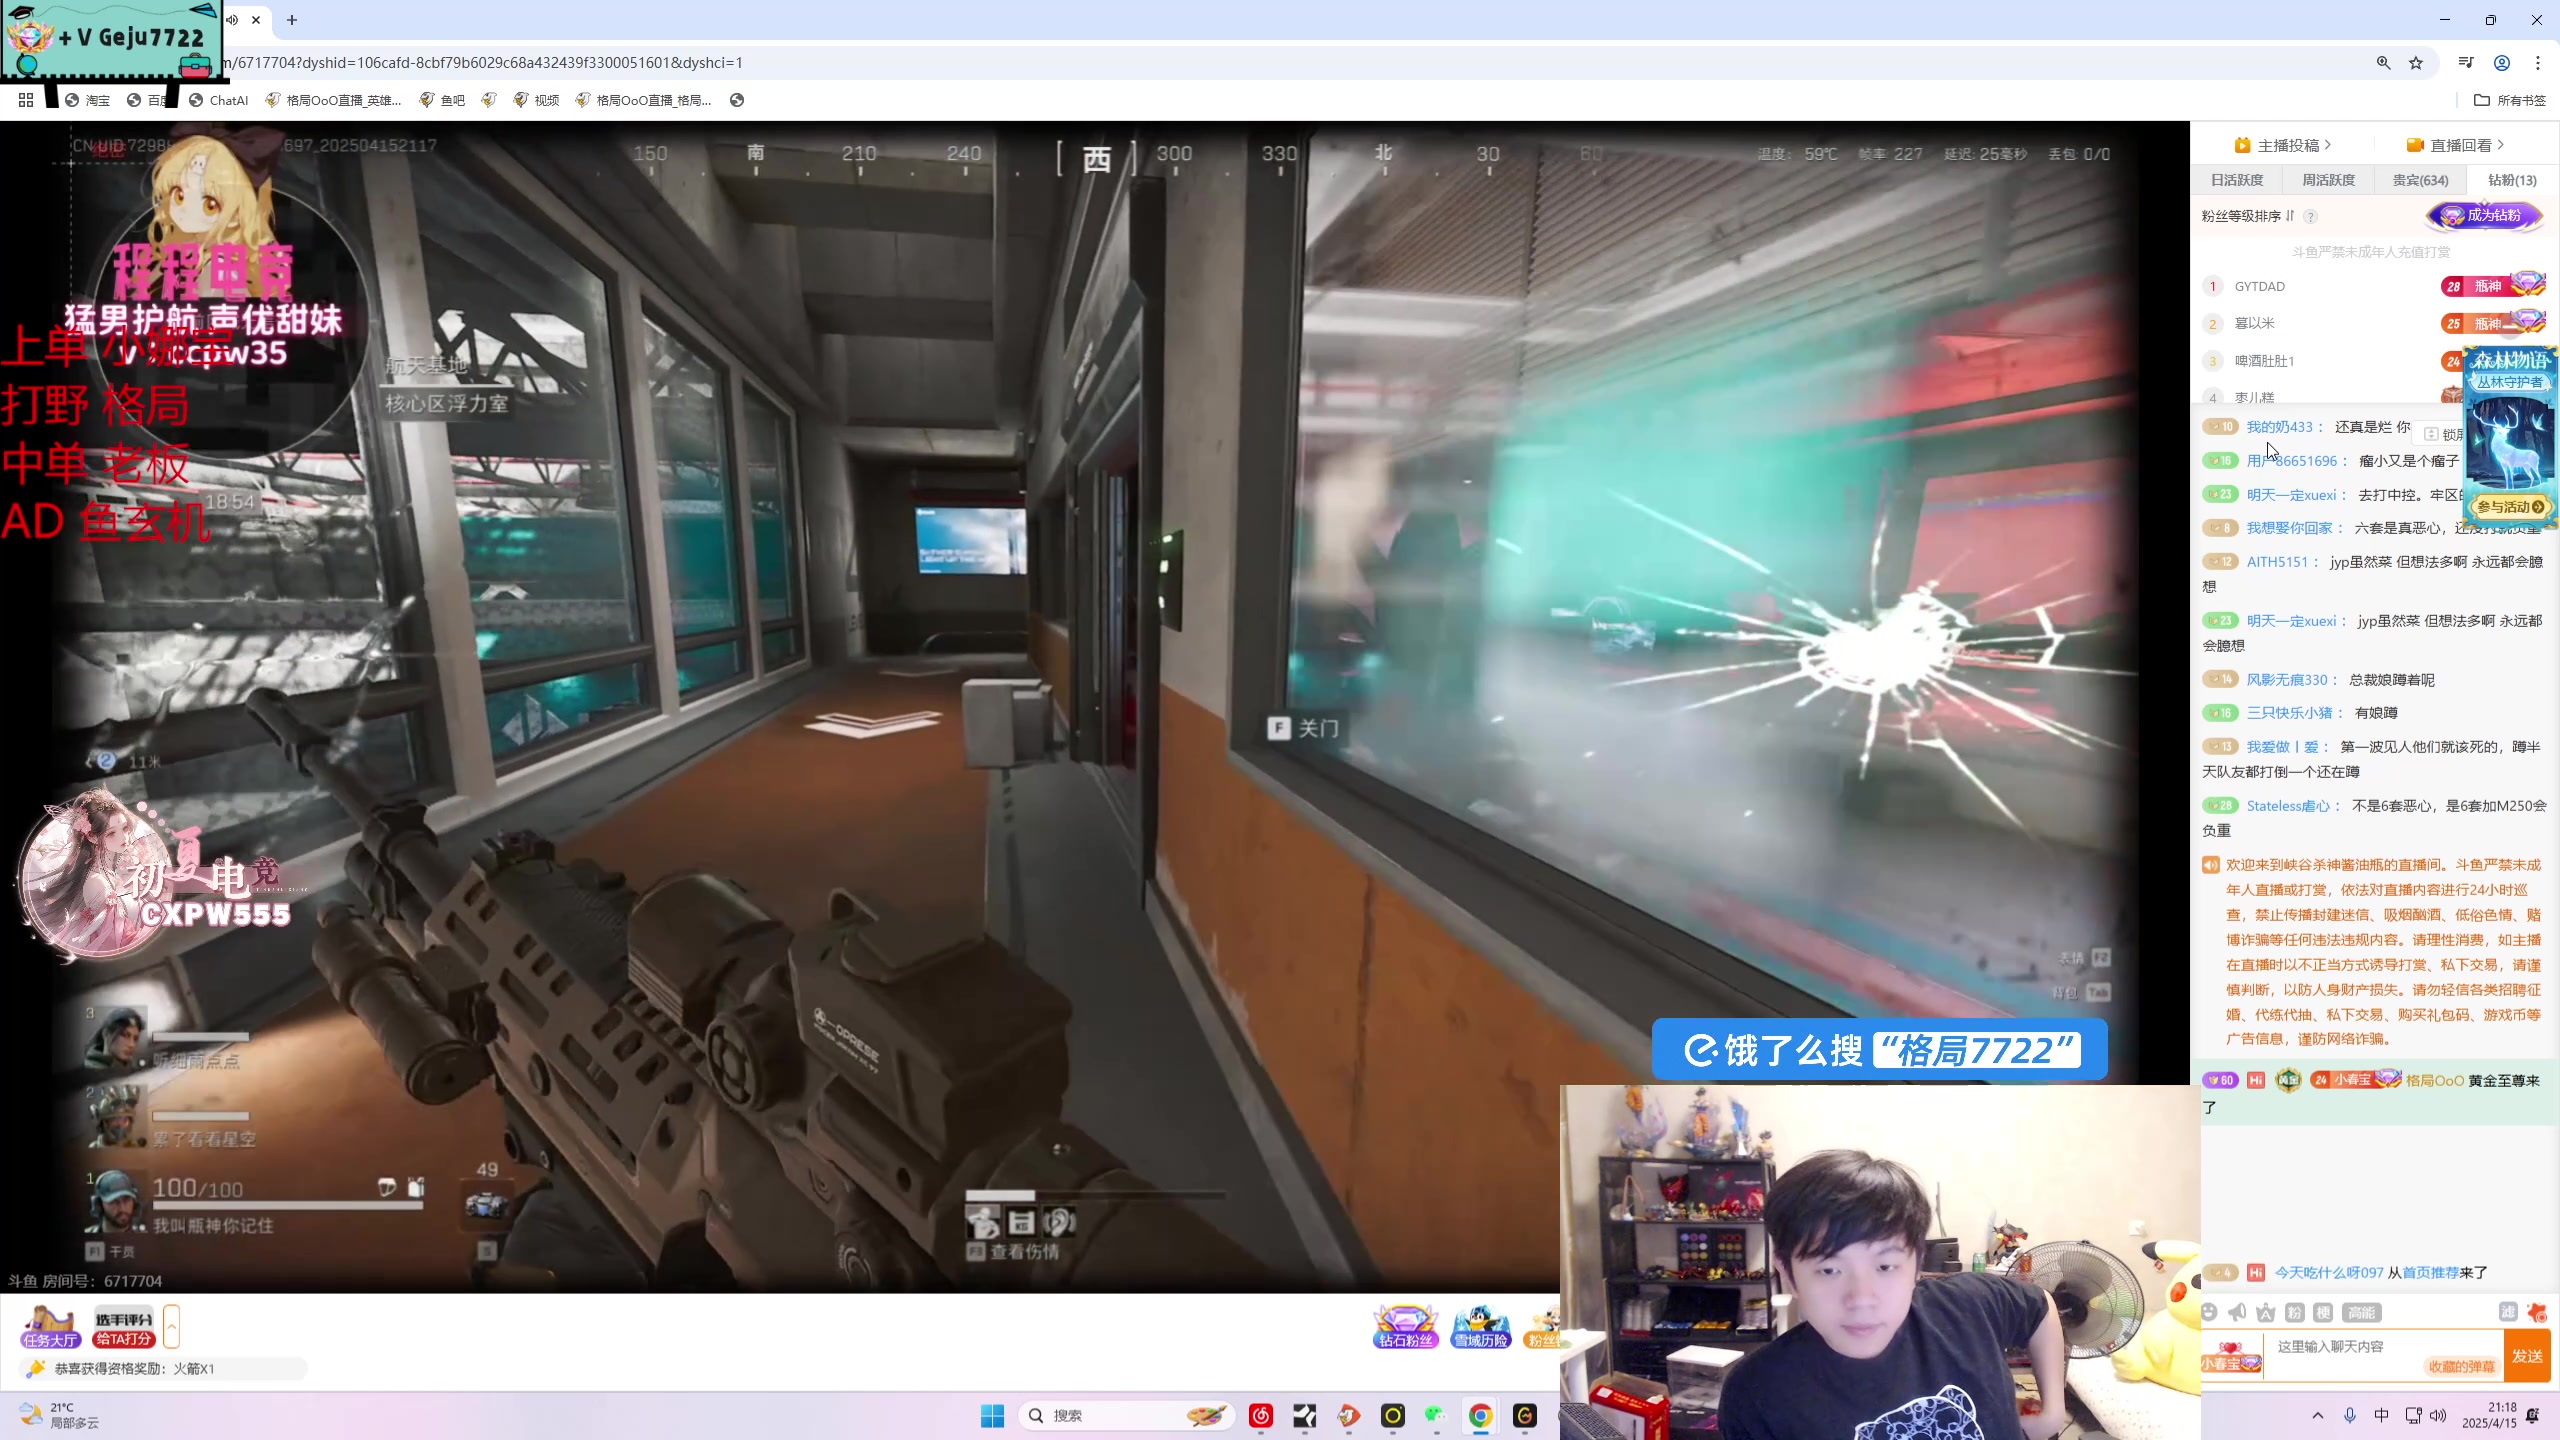This screenshot has height=1440, width=2560.
Task: Click username 今天吃什么呀097 in entry notice
Action: pyautogui.click(x=2329, y=1273)
